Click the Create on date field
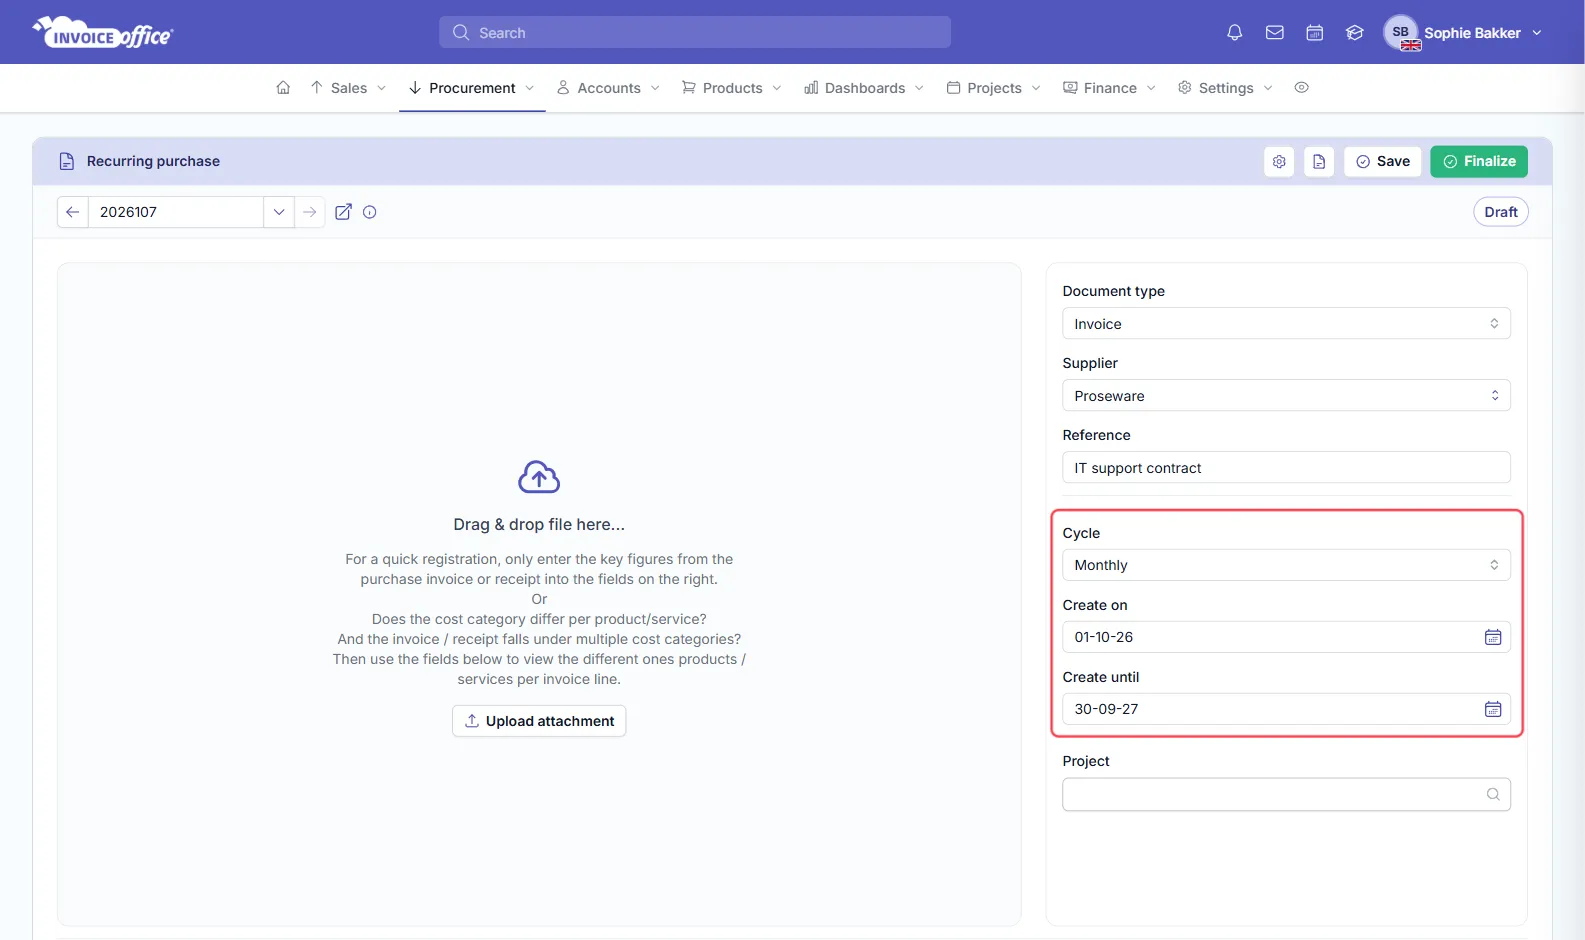The height and width of the screenshot is (940, 1585). click(x=1286, y=637)
